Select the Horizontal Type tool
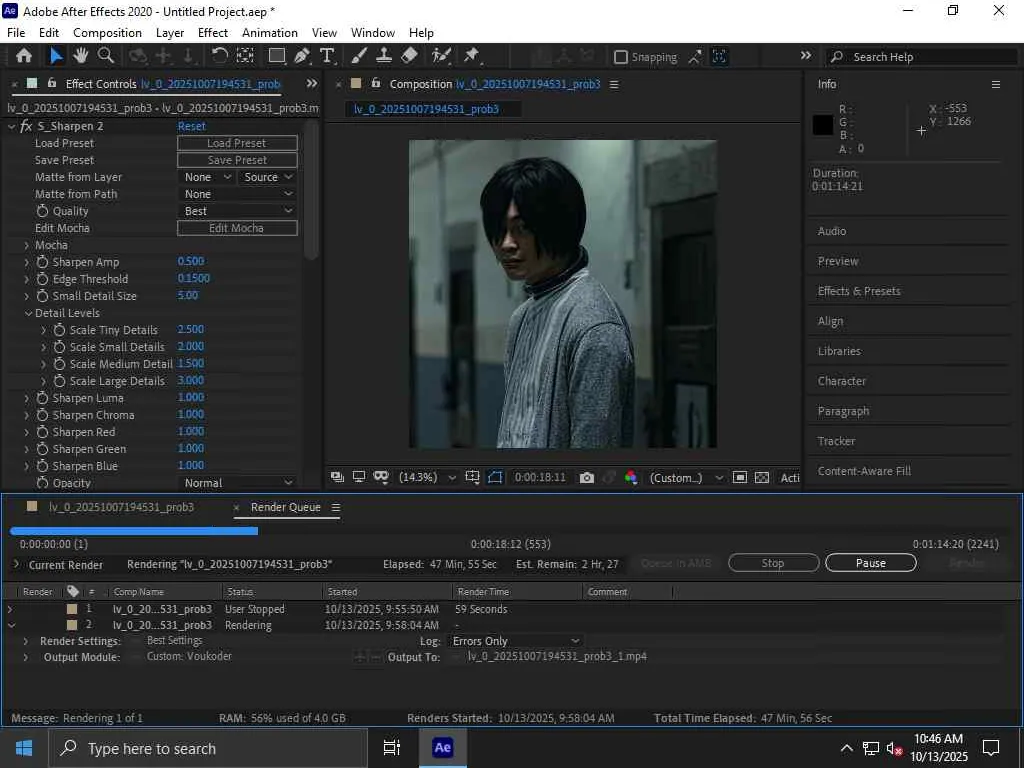Image resolution: width=1024 pixels, height=768 pixels. 327,56
